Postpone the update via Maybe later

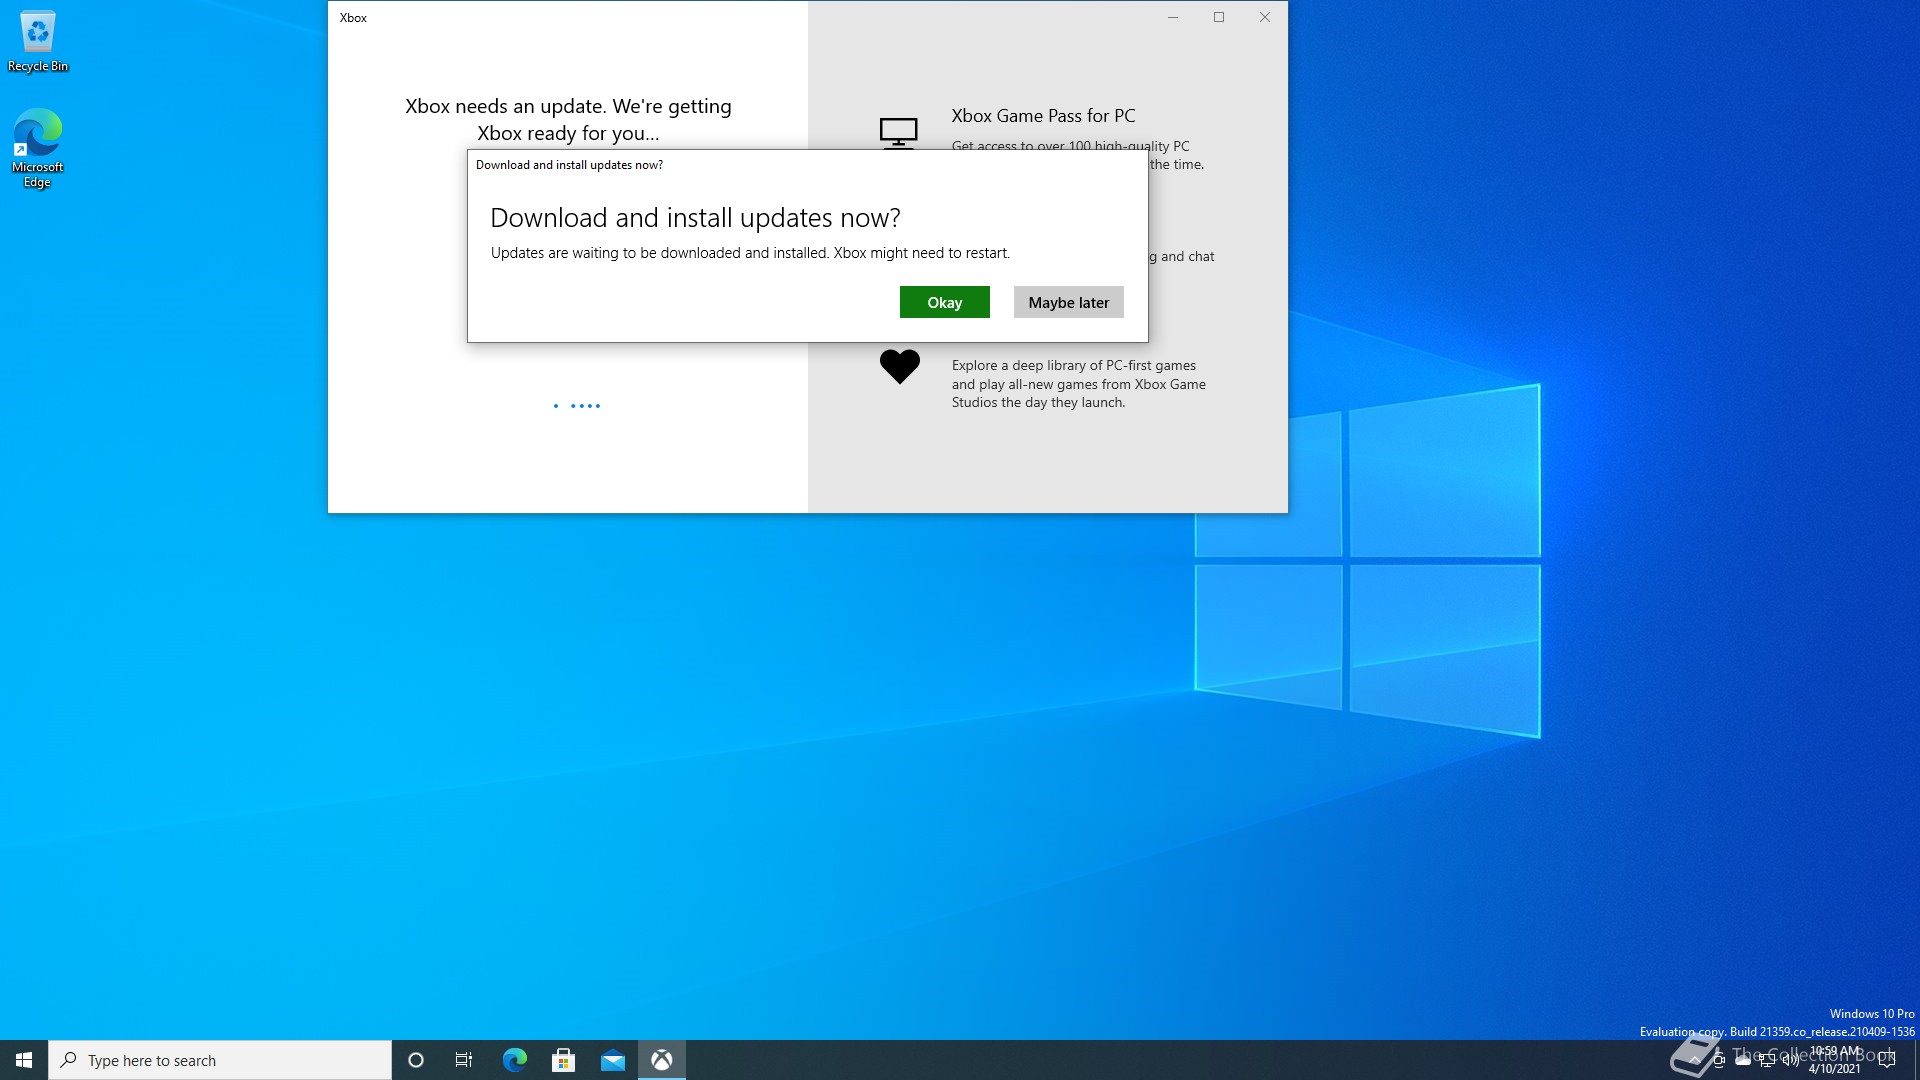tap(1068, 302)
